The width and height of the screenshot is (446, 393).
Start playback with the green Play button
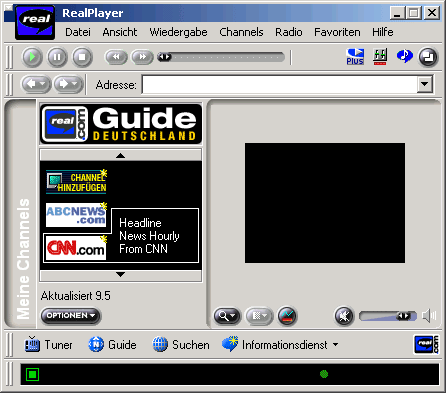pos(32,57)
